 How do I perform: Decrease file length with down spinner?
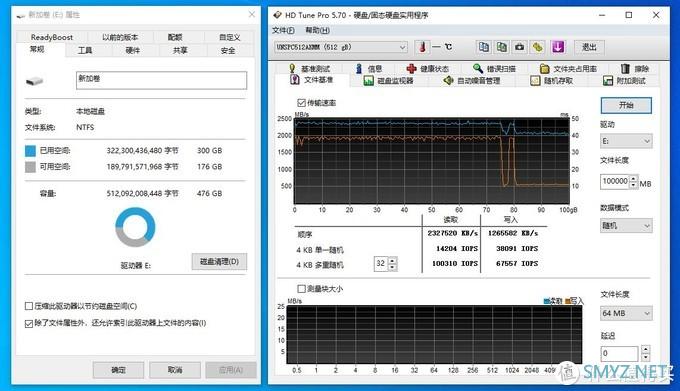[634, 185]
